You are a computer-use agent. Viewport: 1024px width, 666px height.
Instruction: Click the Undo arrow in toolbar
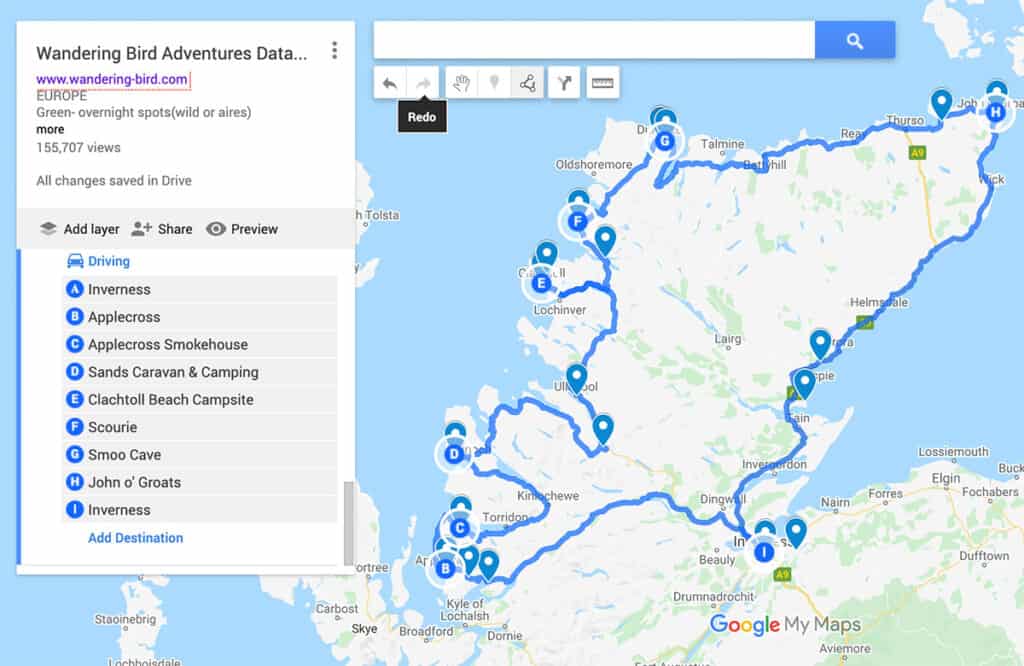pyautogui.click(x=390, y=83)
